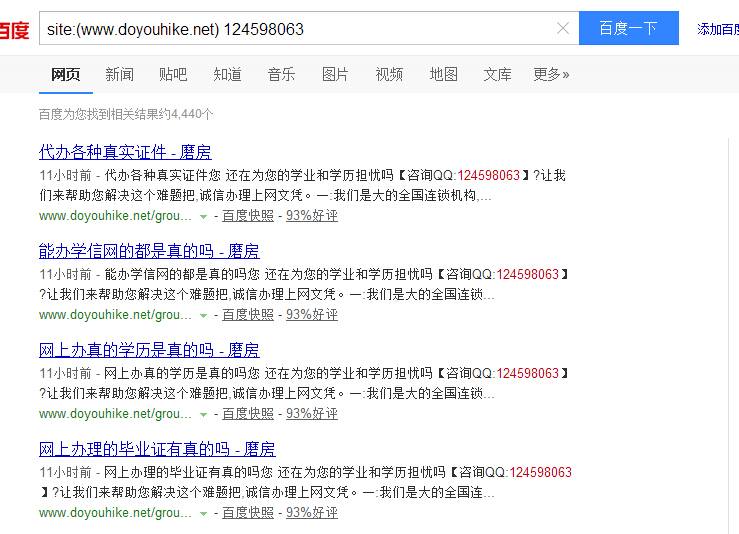
Task: Open result 能办学信网的都是真的吗 - 磨房
Action: 149,251
